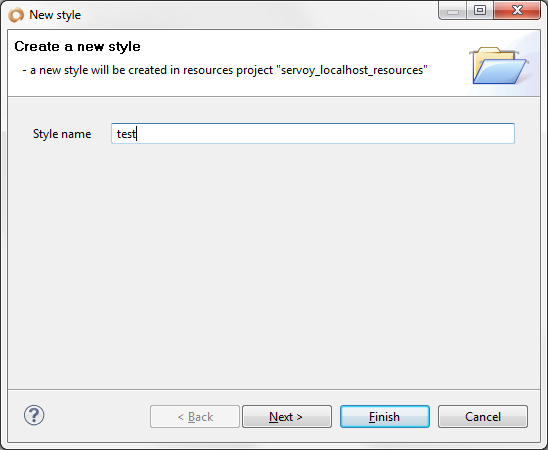Minimize the New style dialog
Viewport: 548px width, 450px height.
453,11
